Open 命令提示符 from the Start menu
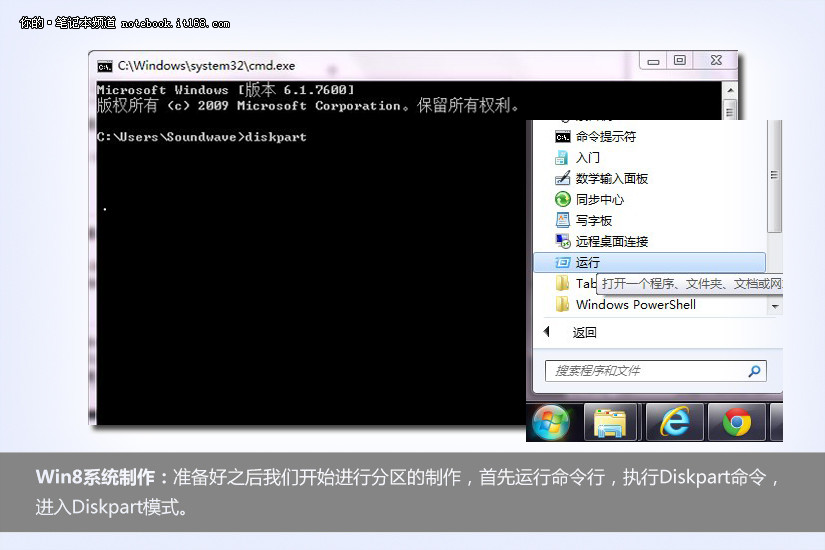 click(x=650, y=137)
